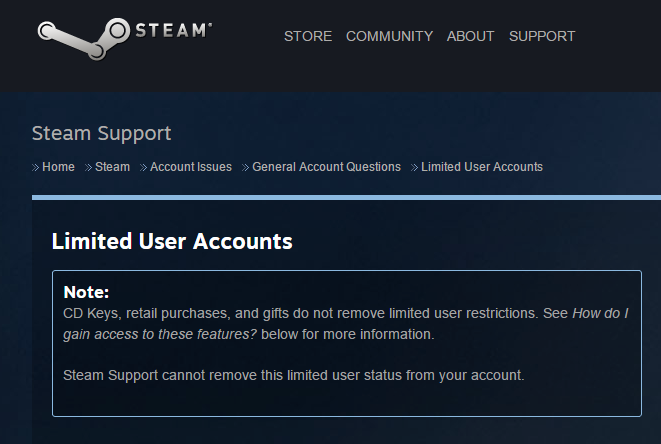Image resolution: width=661 pixels, height=444 pixels.
Task: Click the double-chevron icon before Home
Action: (36, 167)
